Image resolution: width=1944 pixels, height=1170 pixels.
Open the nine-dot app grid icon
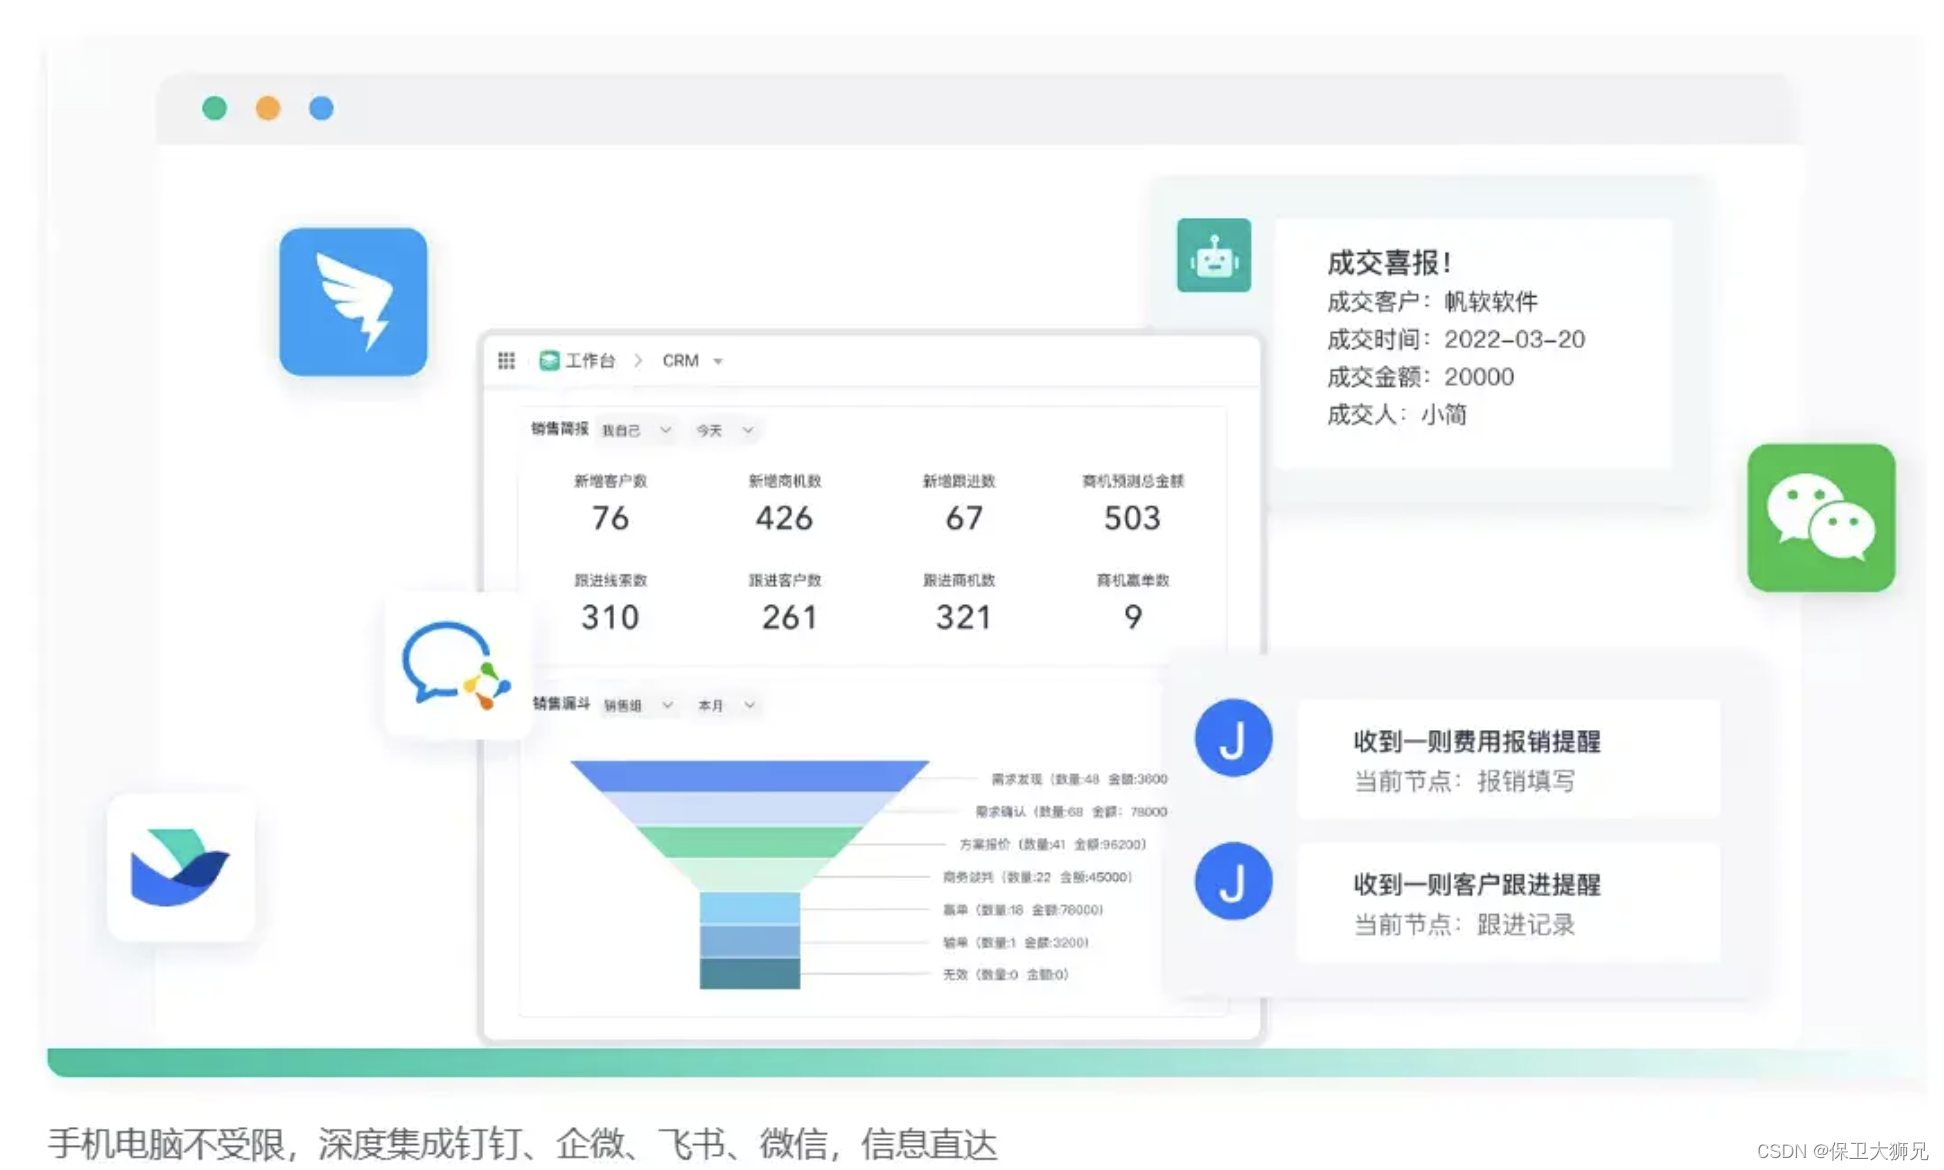[x=506, y=360]
